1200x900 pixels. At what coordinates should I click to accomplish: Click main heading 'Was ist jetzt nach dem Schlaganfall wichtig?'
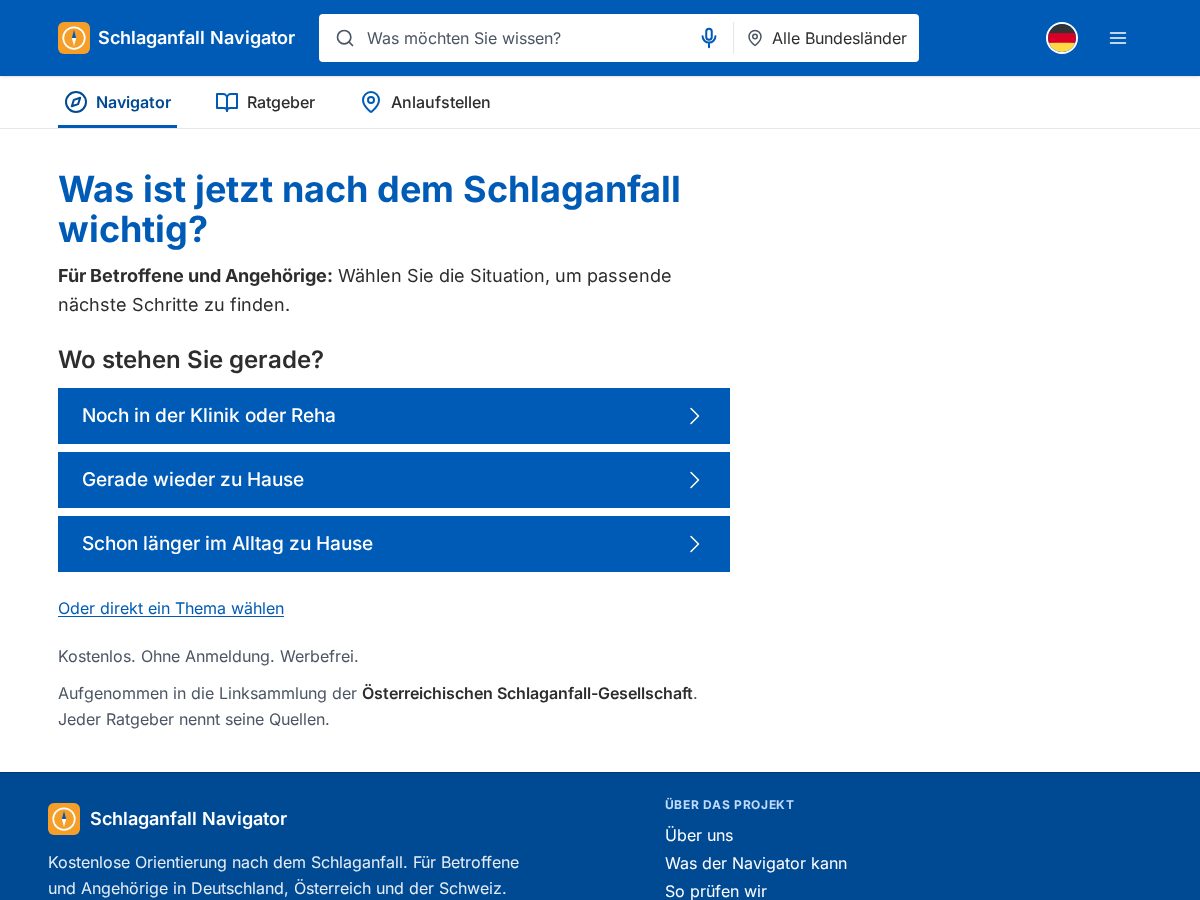[x=370, y=209]
